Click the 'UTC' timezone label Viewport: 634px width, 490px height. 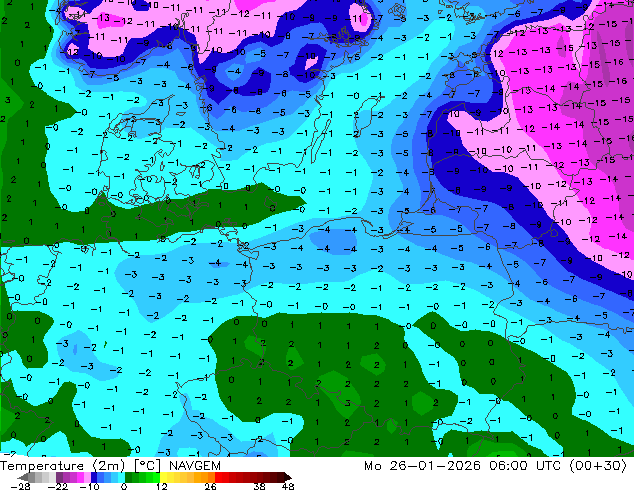point(548,466)
